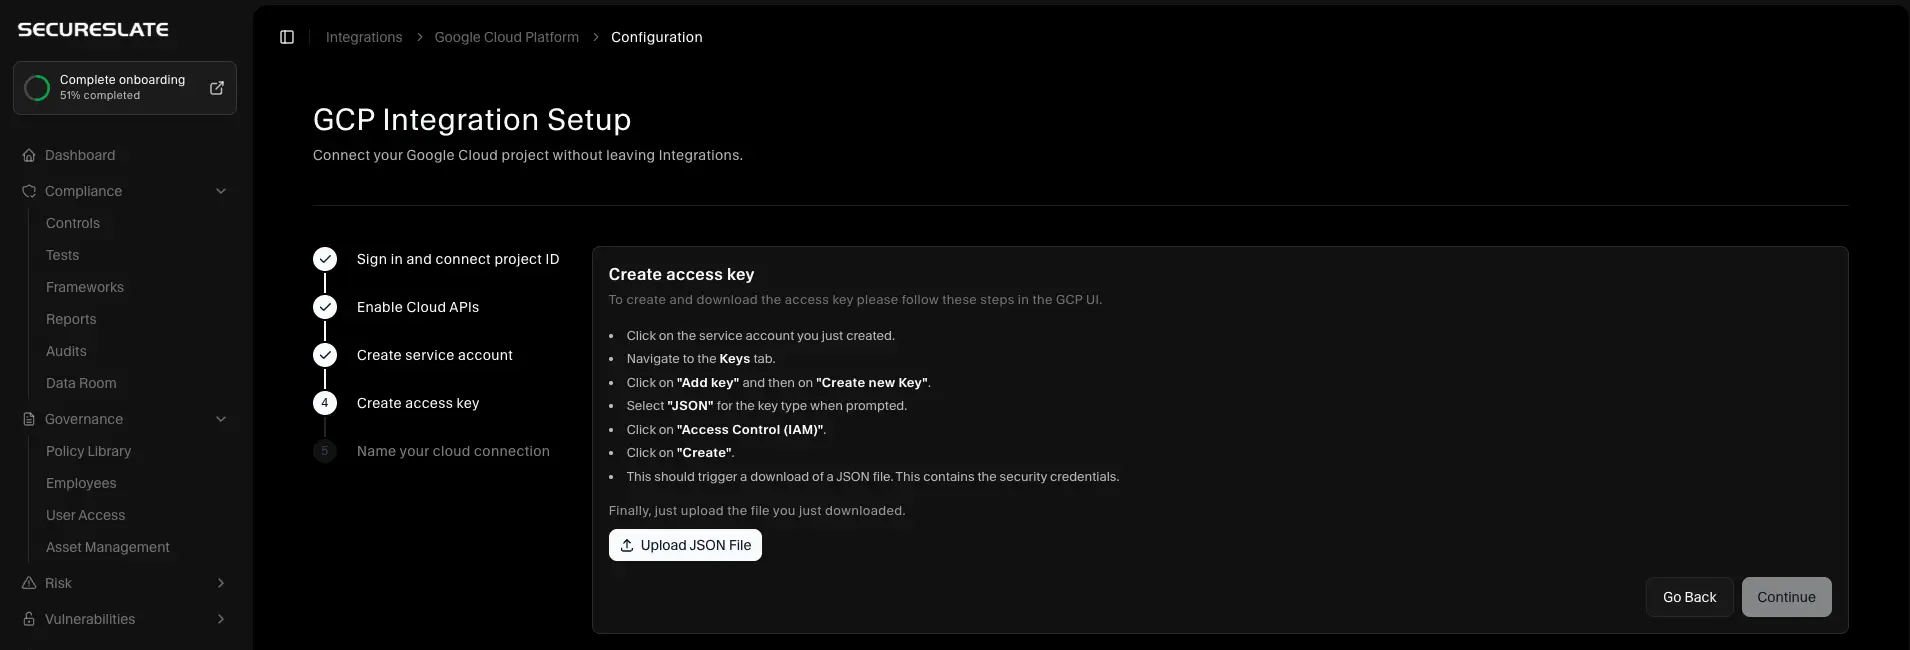
Task: Click the Risk warning triangle icon
Action: coord(29,583)
